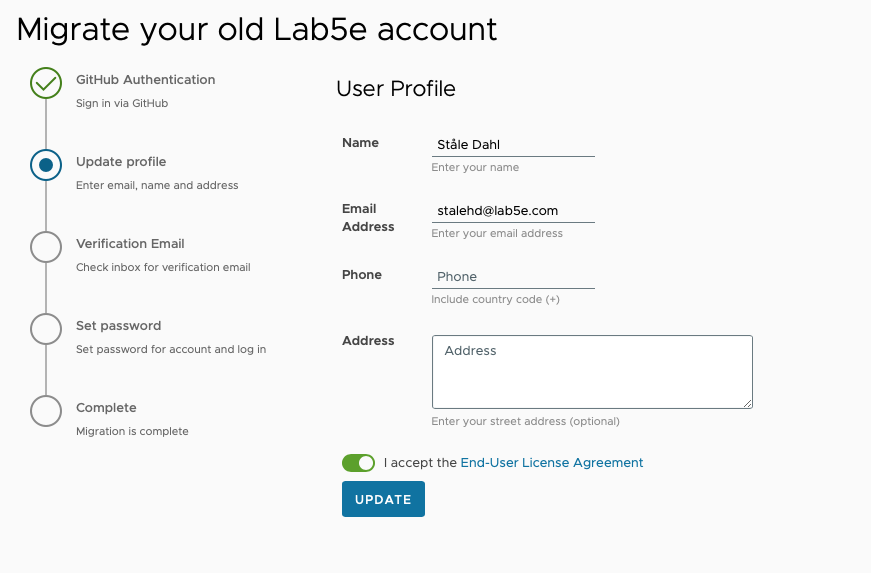Image resolution: width=871 pixels, height=573 pixels.
Task: Click the UPDATE button
Action: [383, 499]
